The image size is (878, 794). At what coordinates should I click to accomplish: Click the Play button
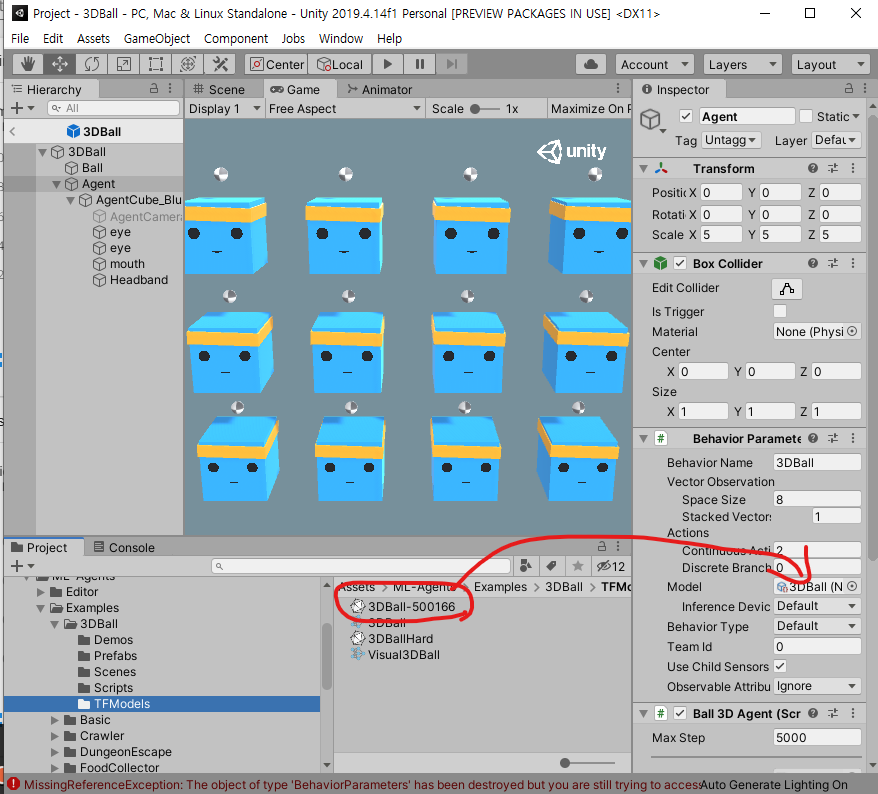[387, 64]
